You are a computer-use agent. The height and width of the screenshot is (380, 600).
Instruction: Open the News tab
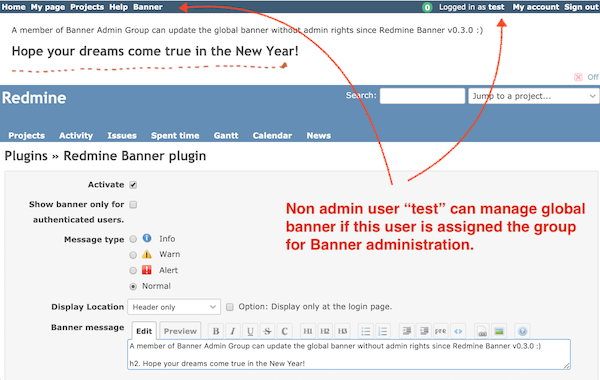pyautogui.click(x=319, y=135)
